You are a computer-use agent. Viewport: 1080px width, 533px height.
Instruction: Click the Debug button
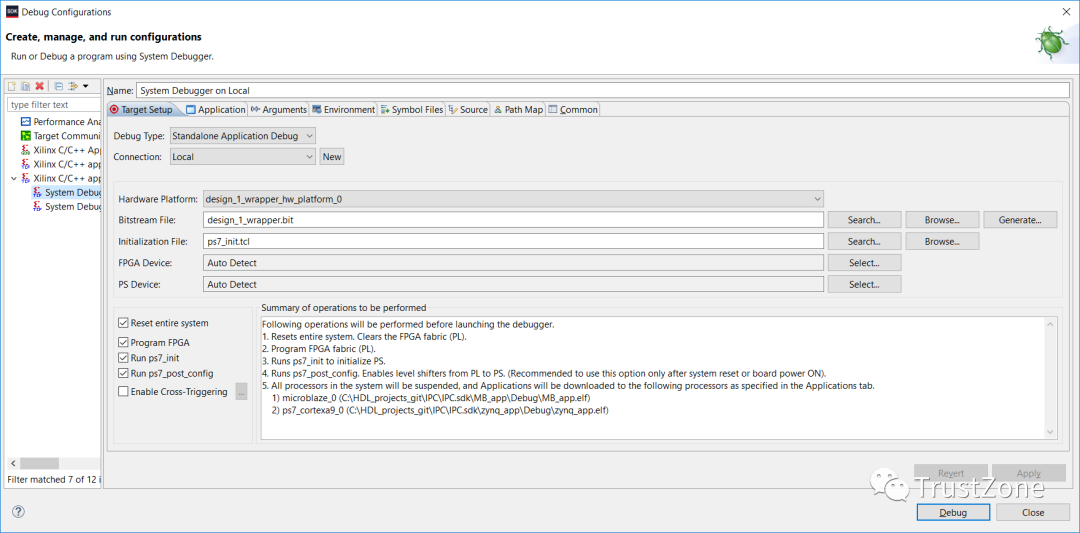click(953, 512)
